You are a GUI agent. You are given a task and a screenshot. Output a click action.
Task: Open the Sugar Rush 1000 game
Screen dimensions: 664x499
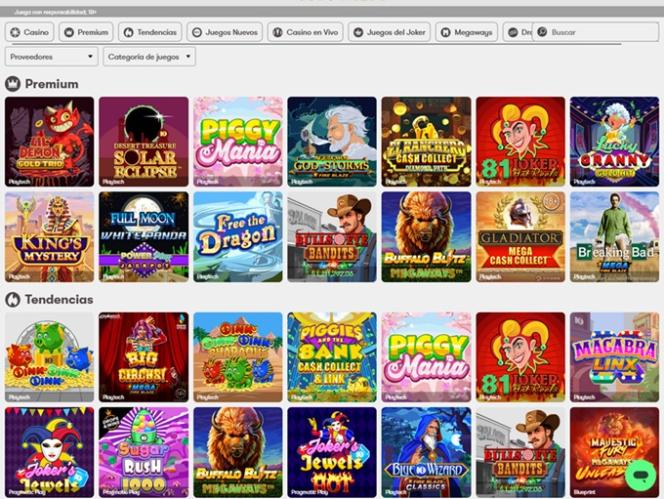point(144,452)
